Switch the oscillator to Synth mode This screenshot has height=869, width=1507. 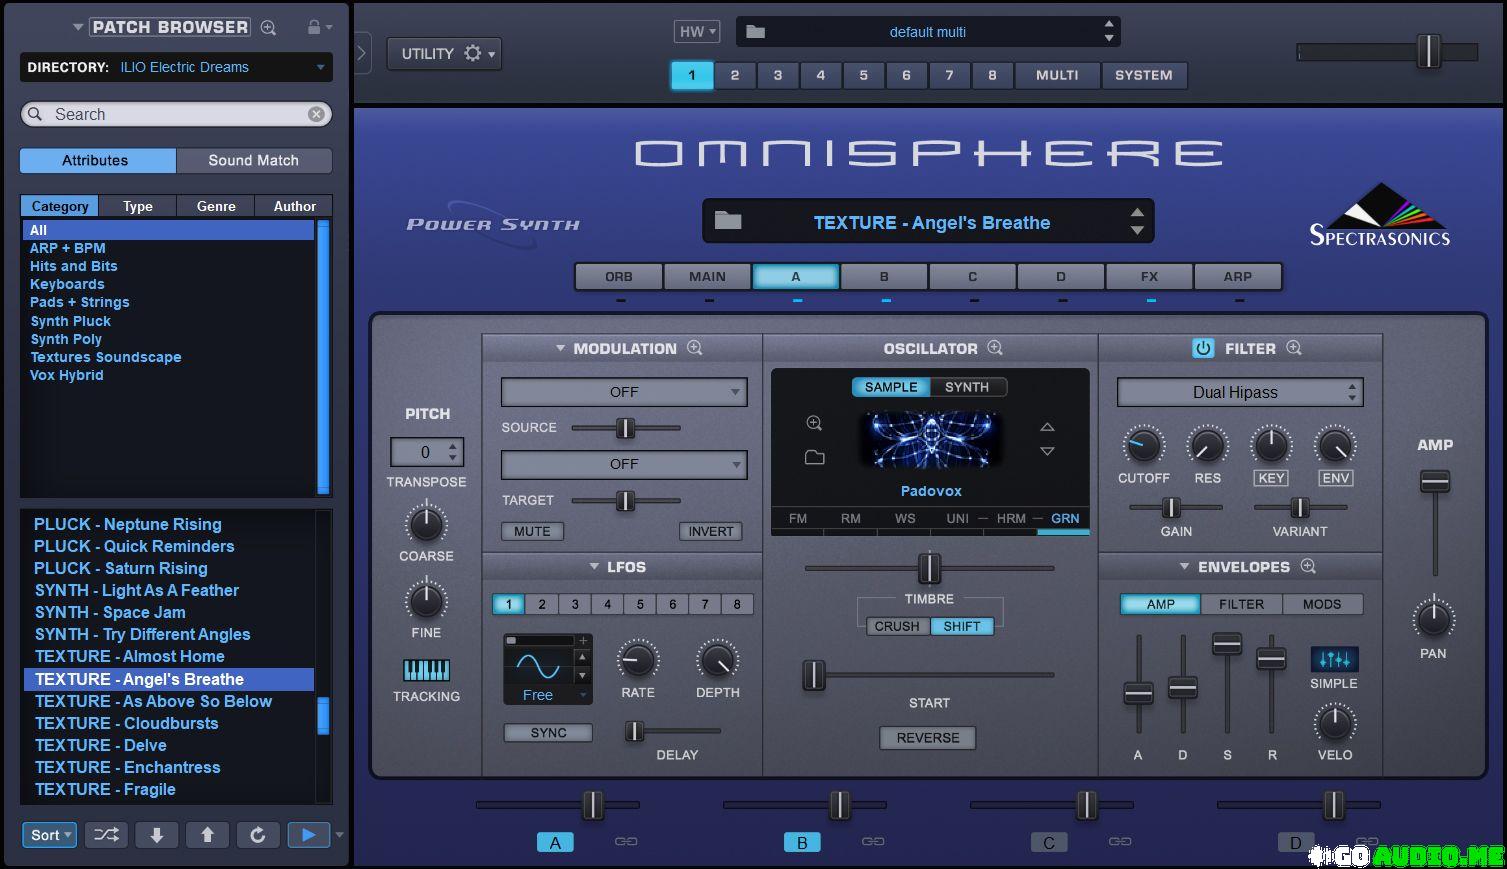point(966,387)
